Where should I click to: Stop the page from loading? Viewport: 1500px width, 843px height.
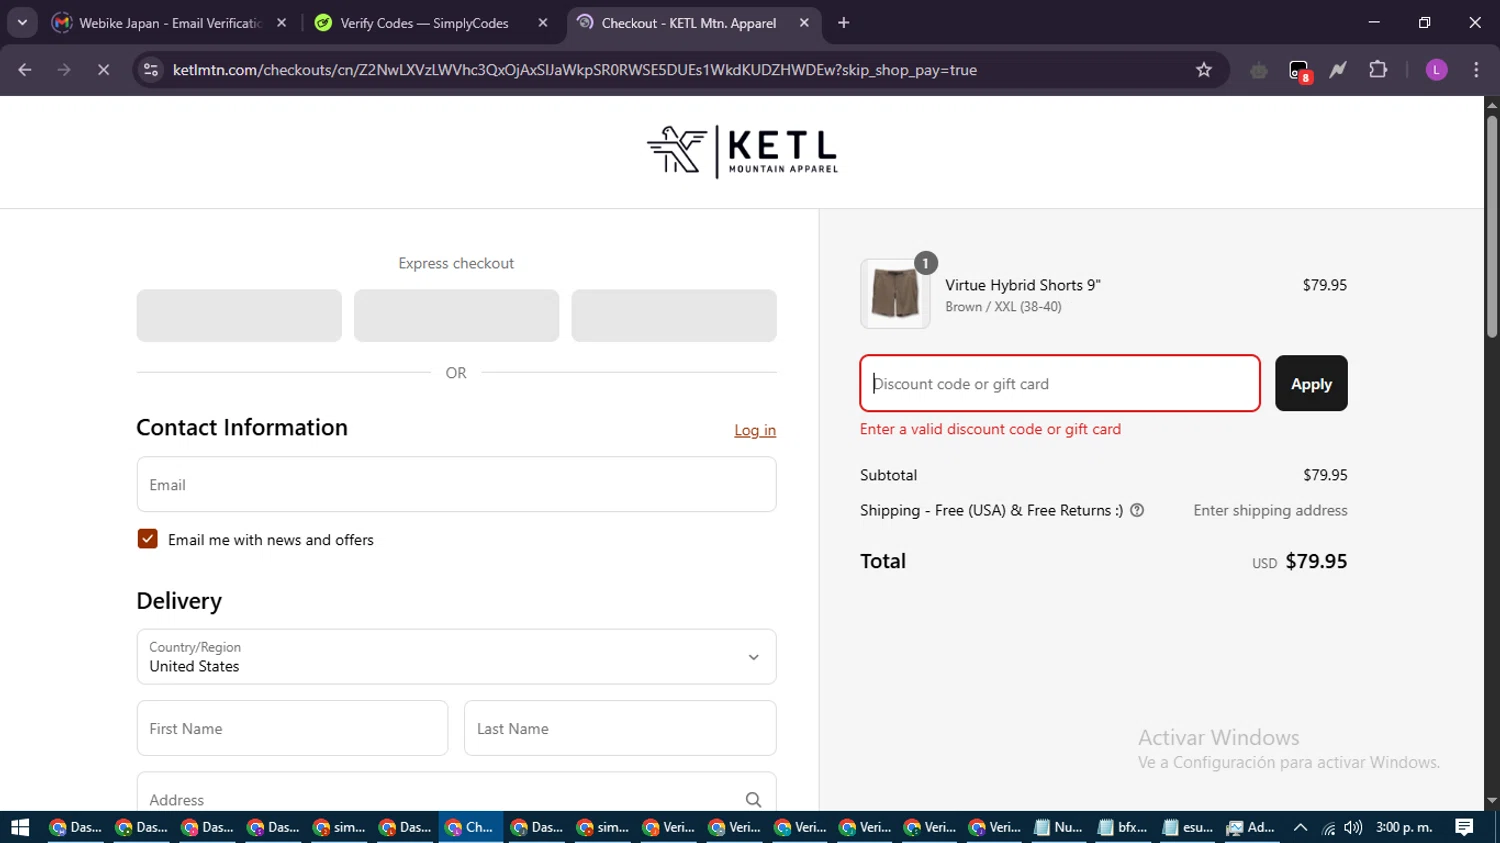pos(103,70)
